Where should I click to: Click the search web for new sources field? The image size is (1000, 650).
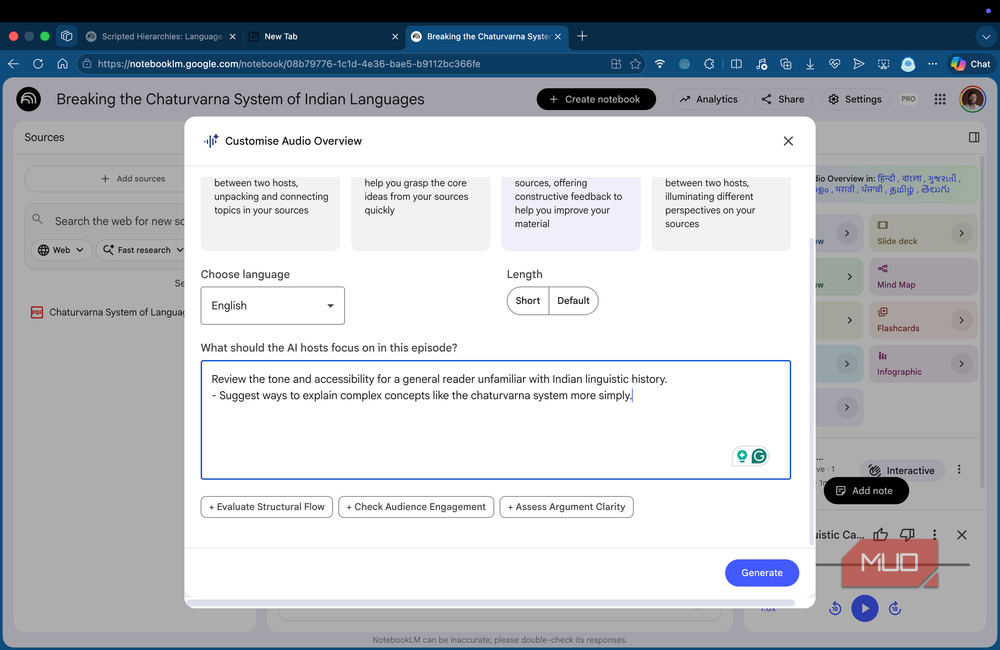pos(118,221)
